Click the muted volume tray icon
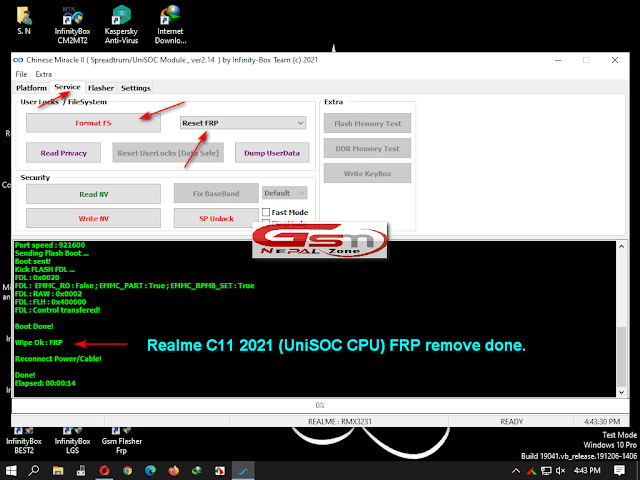This screenshot has width=640, height=480. [x=560, y=471]
